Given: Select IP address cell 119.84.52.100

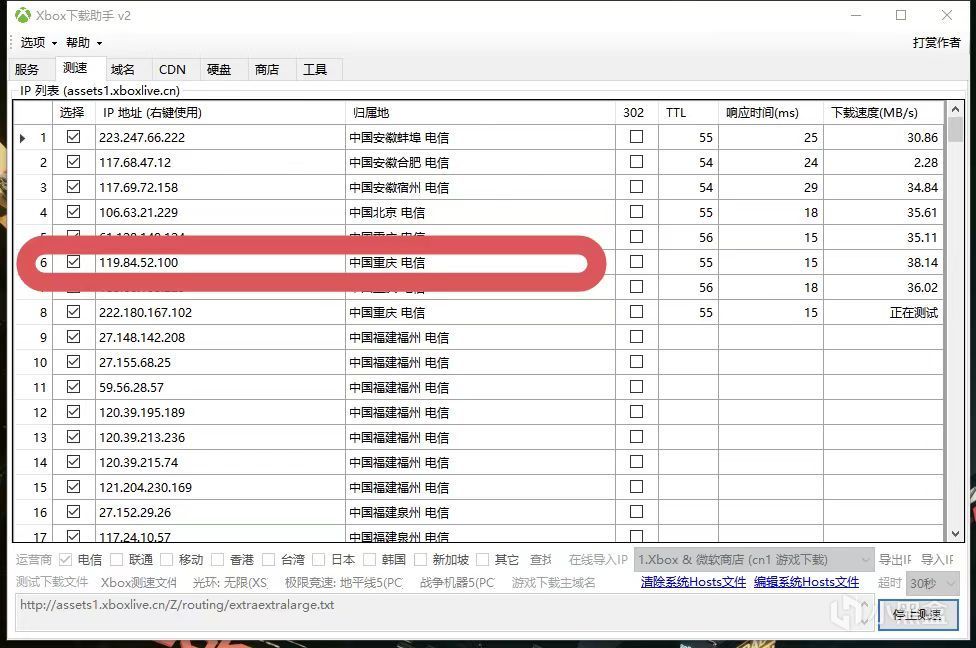Looking at the screenshot, I should (x=220, y=263).
